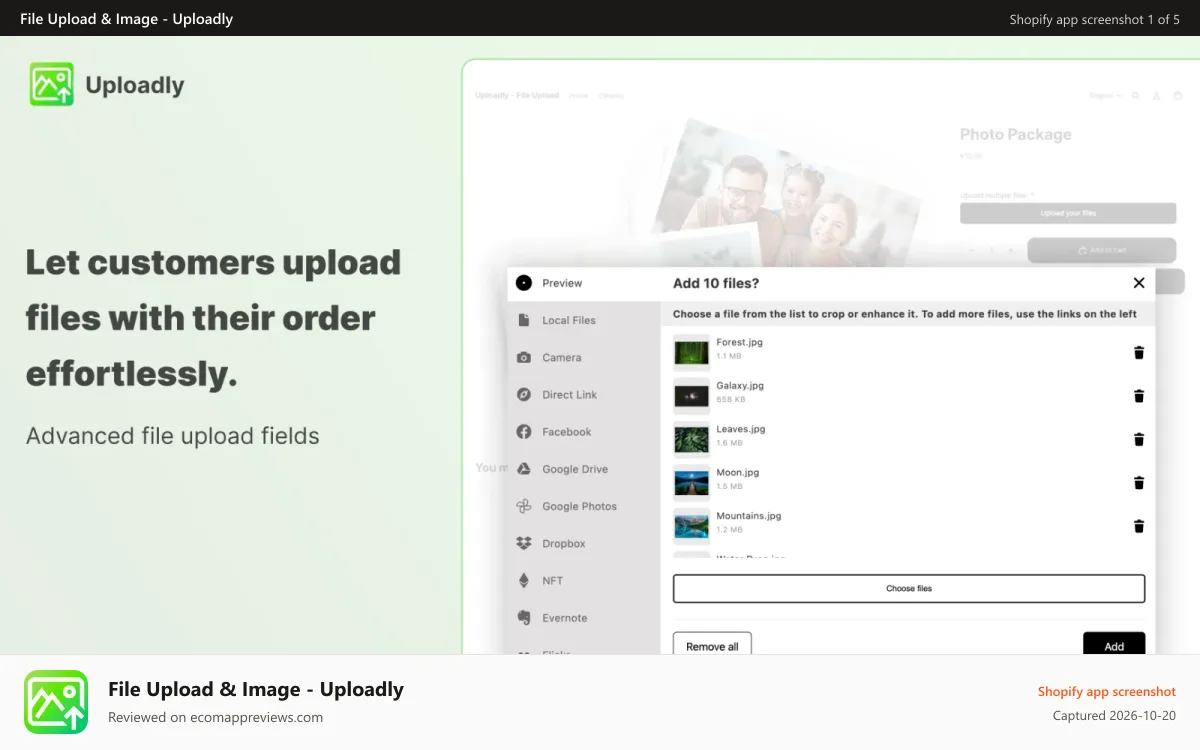Click Upload your files on product page
1200x750 pixels.
[x=1068, y=213]
